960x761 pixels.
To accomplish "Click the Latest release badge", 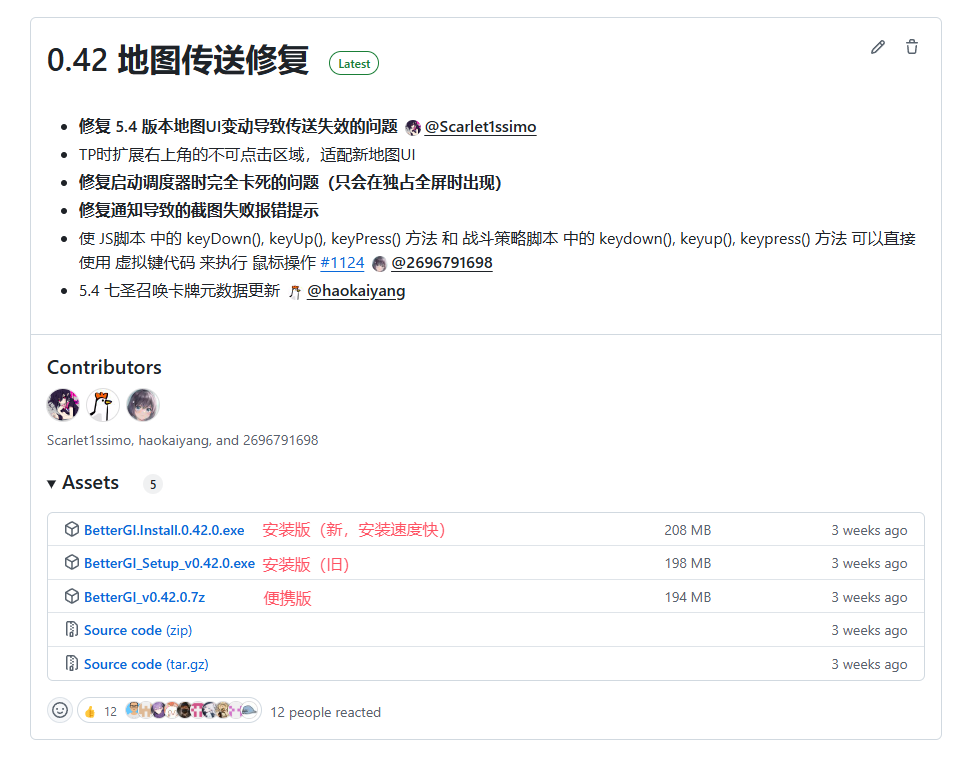I will (354, 64).
